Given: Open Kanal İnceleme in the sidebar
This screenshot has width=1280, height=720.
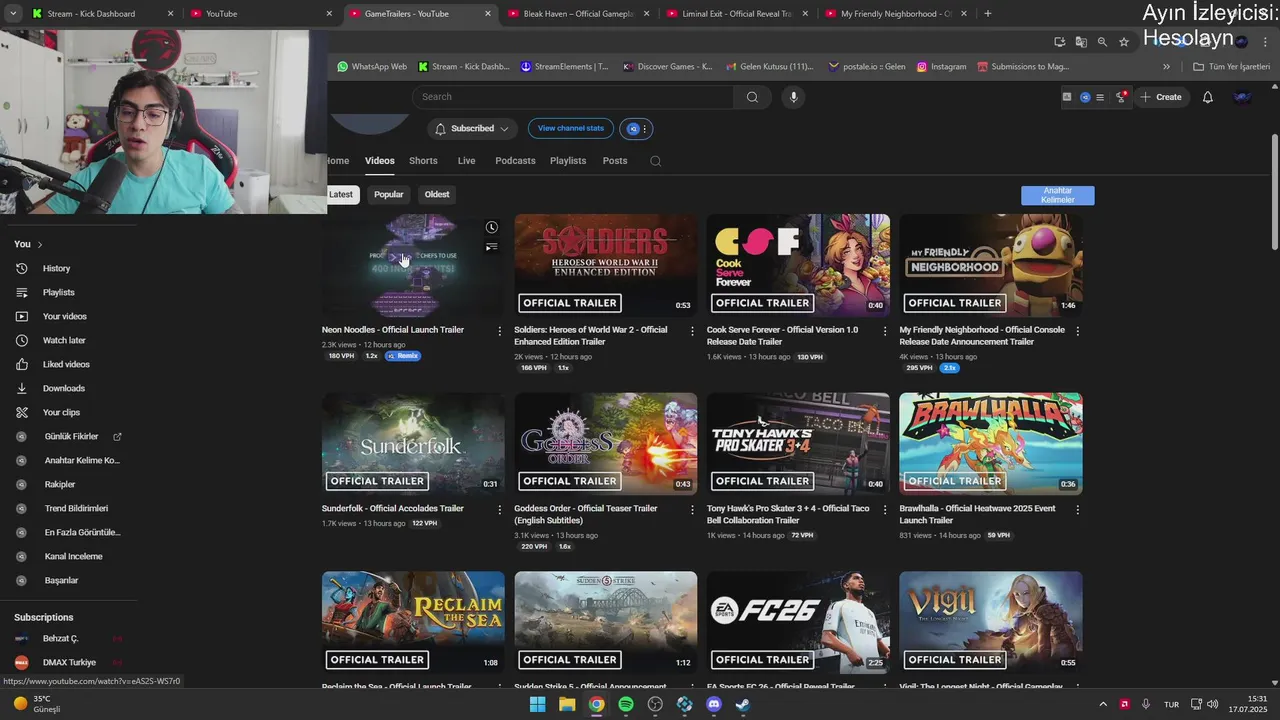Looking at the screenshot, I should click(73, 556).
